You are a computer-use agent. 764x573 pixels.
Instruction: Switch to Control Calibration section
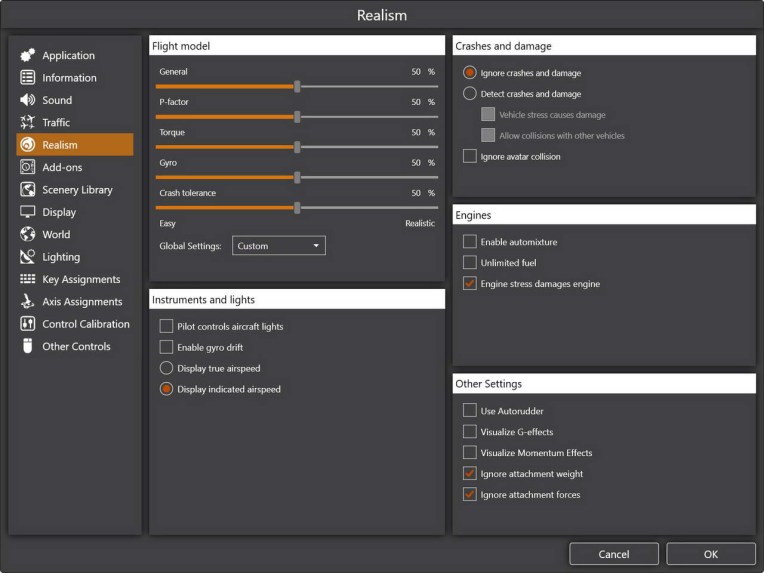[85, 324]
